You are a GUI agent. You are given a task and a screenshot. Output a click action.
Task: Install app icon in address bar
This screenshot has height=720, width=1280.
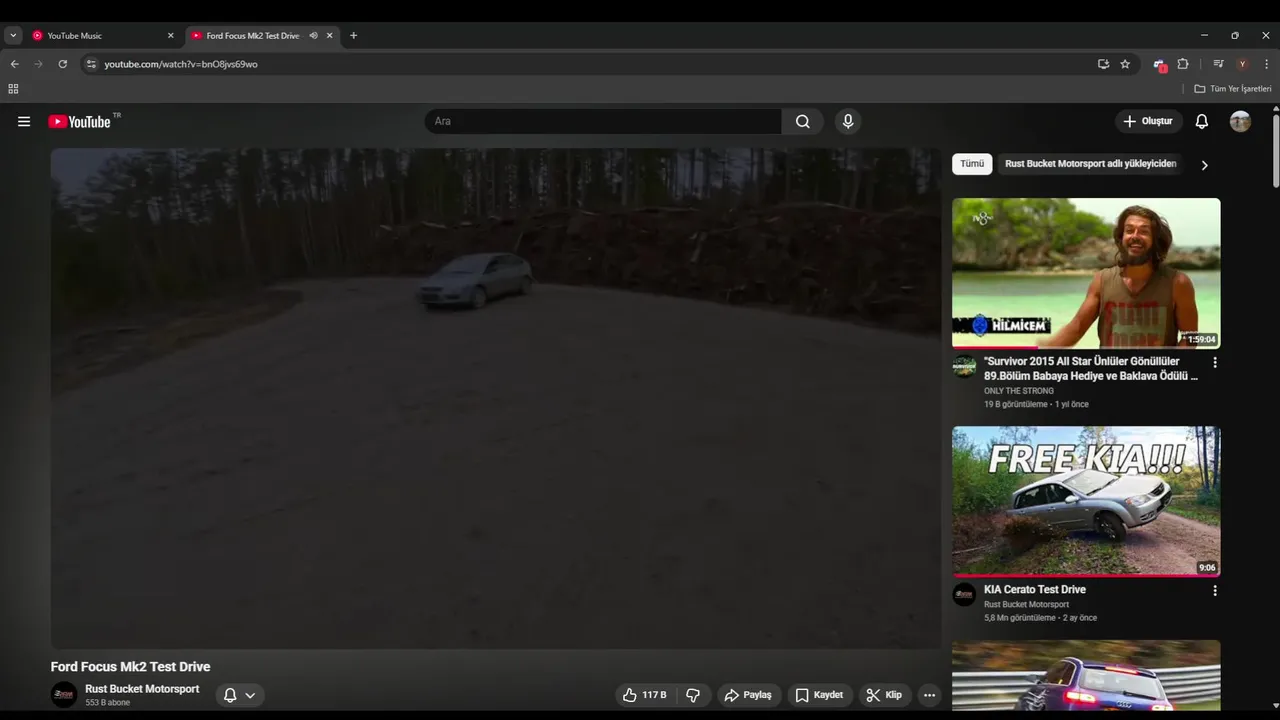[x=1103, y=64]
